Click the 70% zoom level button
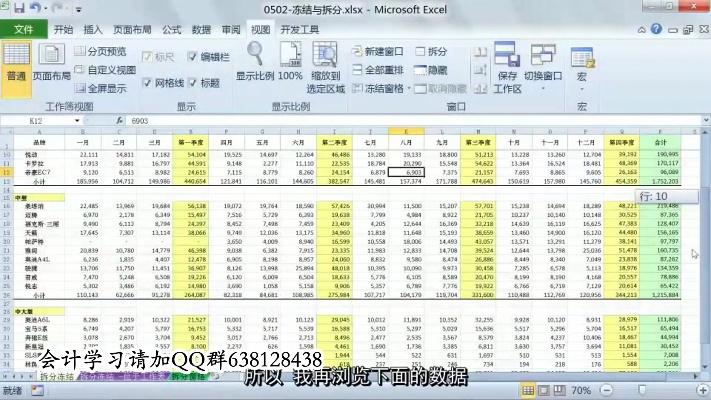 (580, 390)
